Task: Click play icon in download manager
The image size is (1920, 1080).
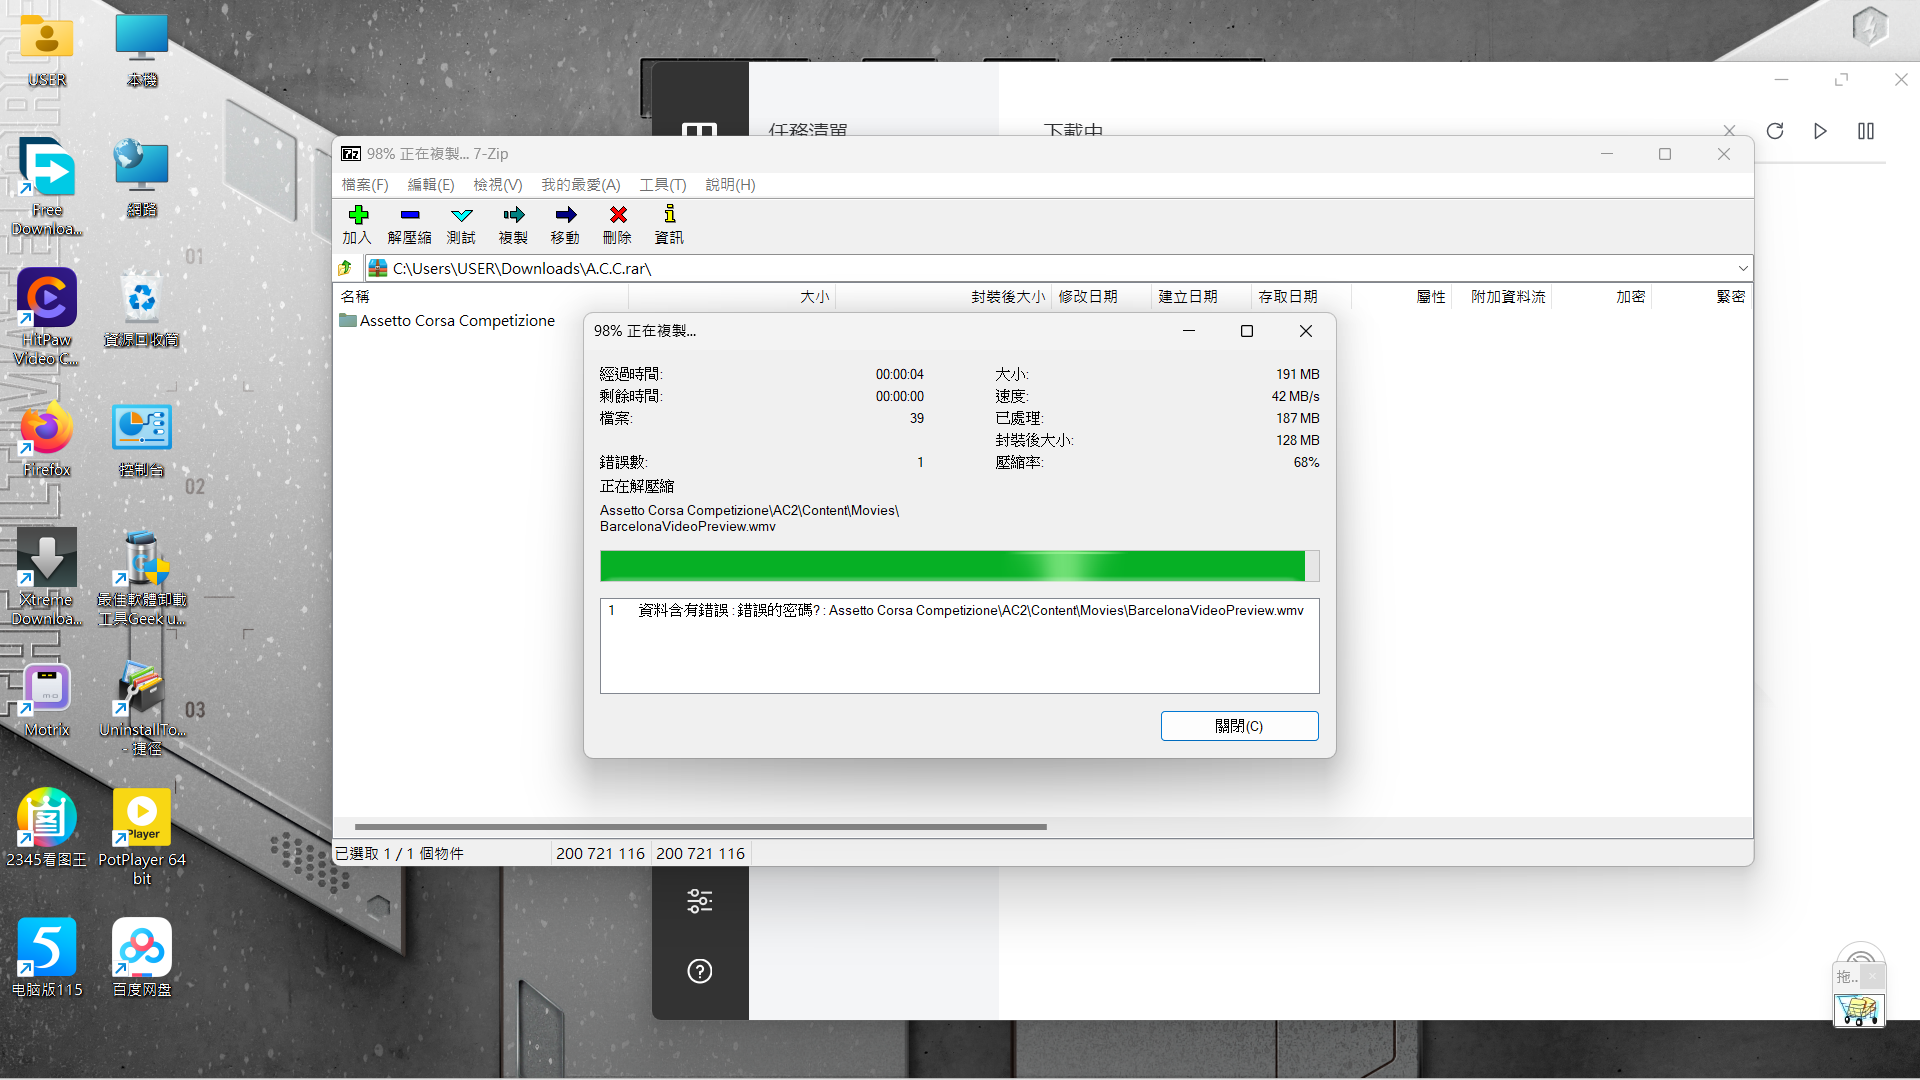Action: coord(1820,131)
